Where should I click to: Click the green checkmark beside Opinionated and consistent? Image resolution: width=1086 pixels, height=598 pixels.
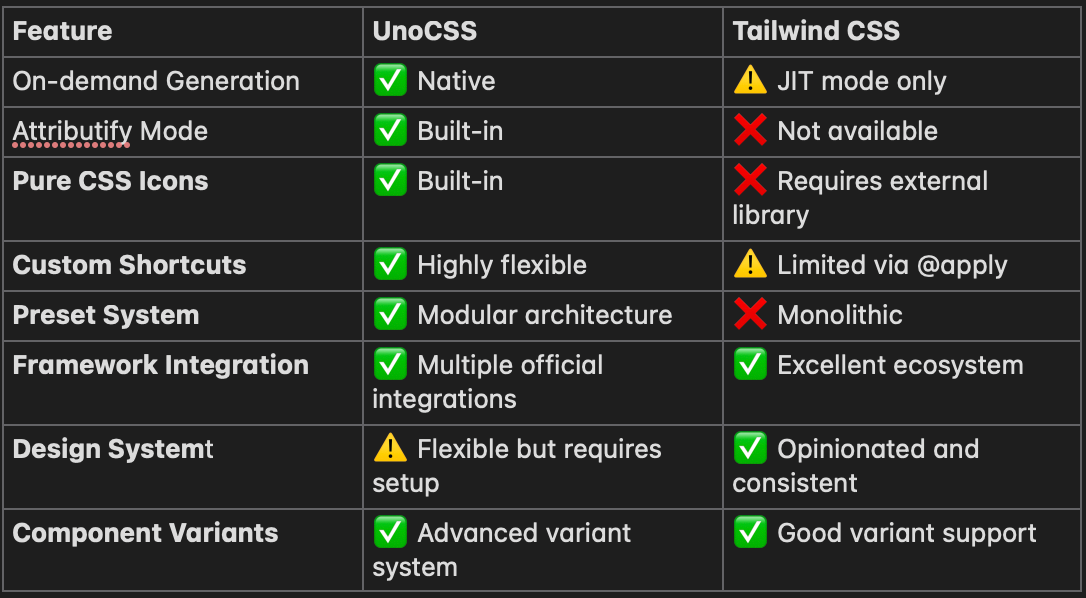[750, 448]
